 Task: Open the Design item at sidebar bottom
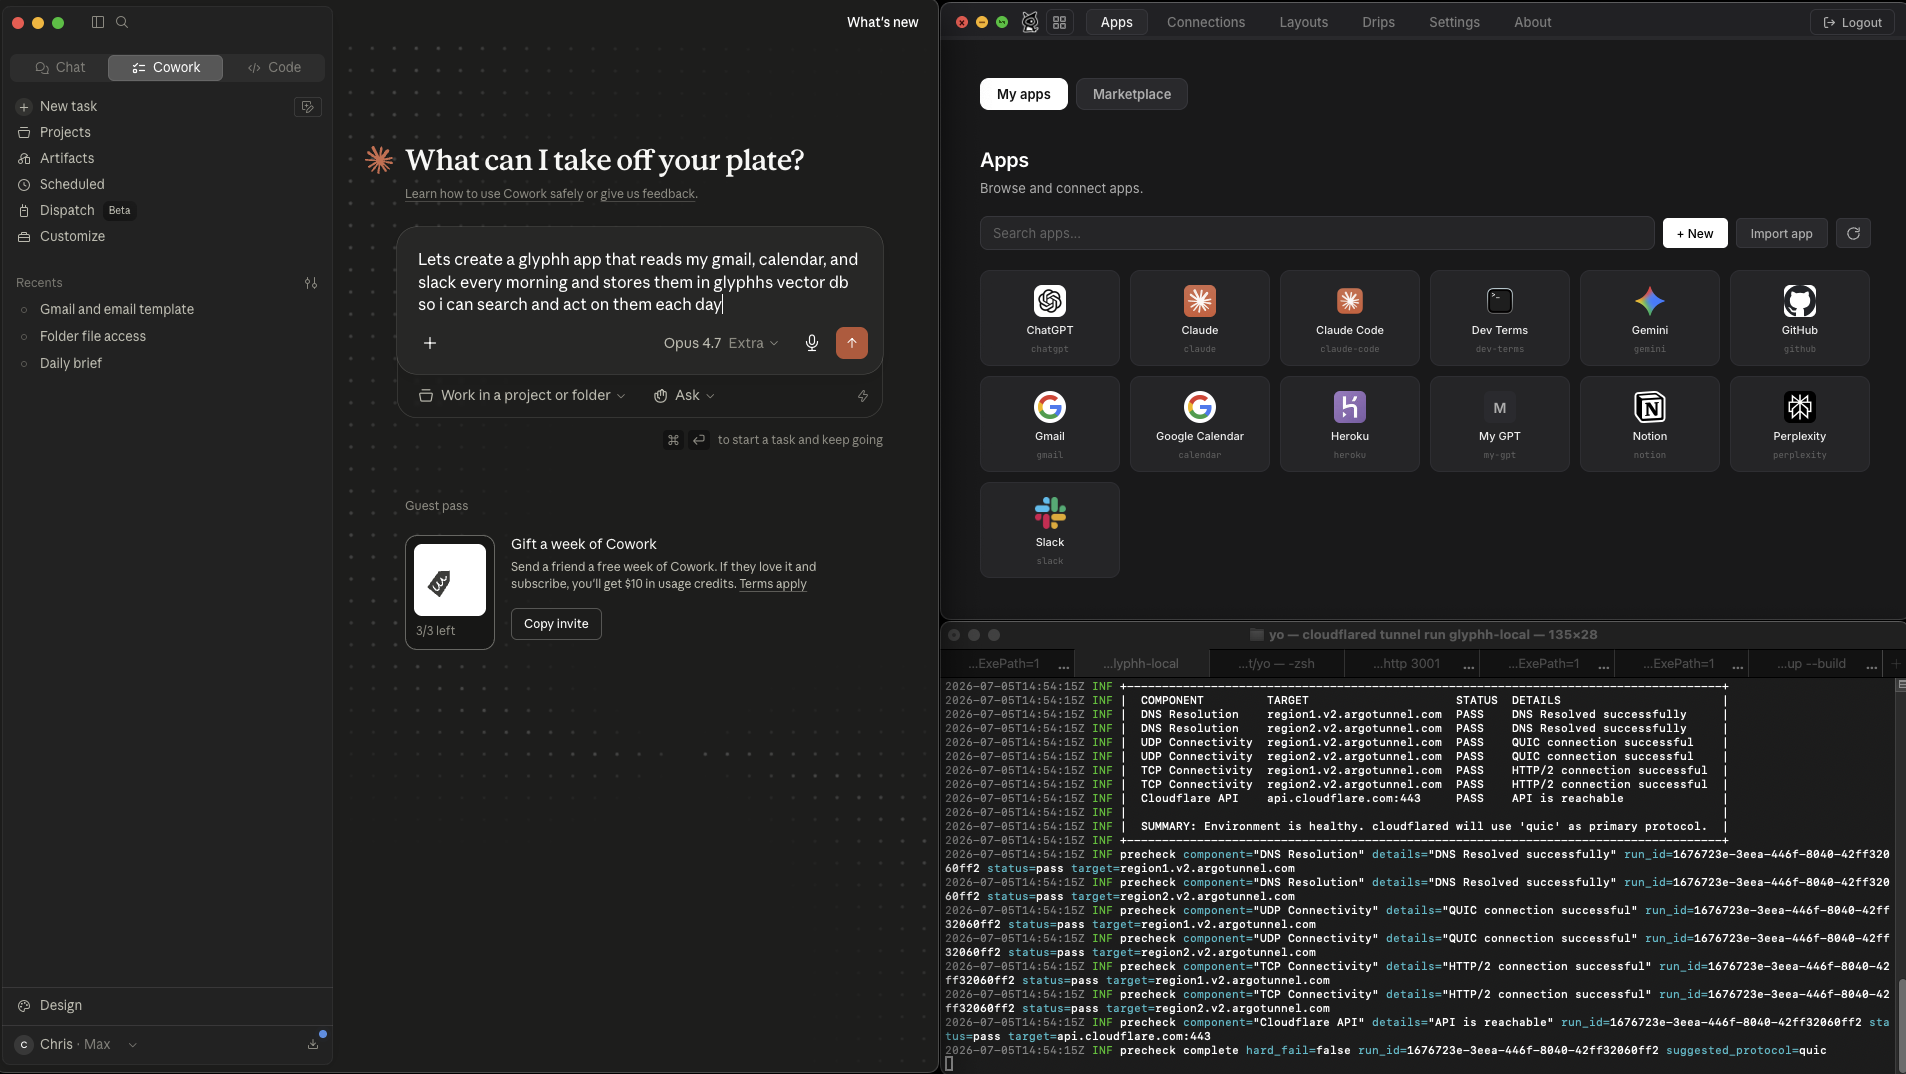pyautogui.click(x=61, y=1005)
